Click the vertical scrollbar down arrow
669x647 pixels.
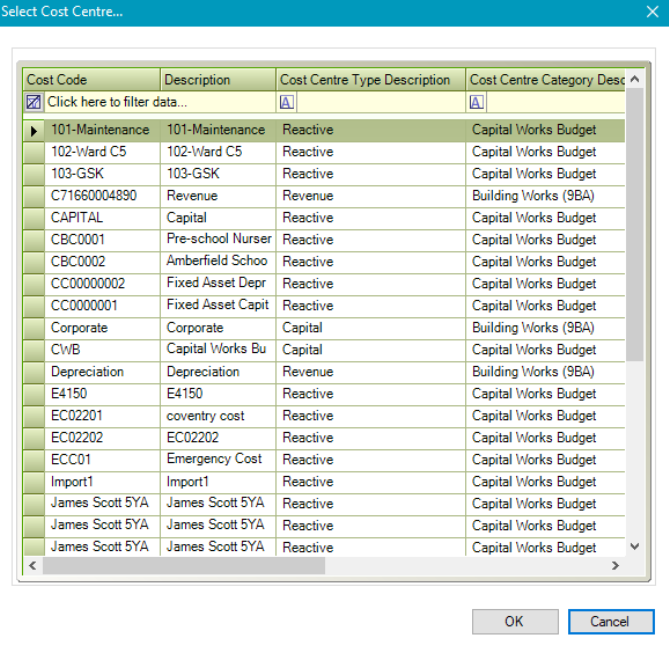[x=636, y=547]
